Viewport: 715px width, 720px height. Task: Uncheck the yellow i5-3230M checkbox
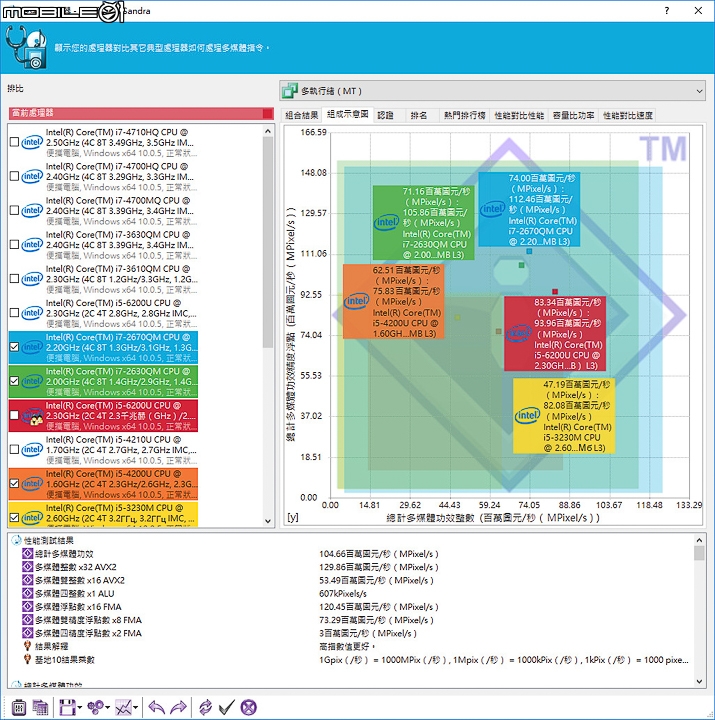[x=14, y=518]
